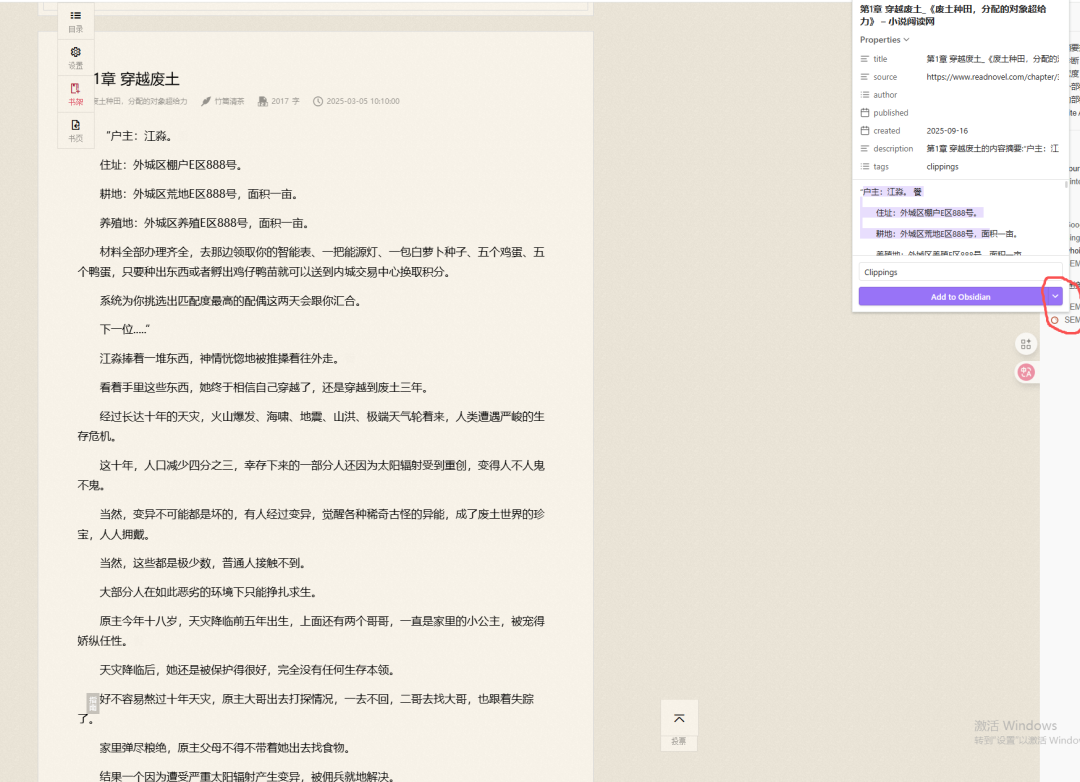Open the 目录 table of contents

[75, 20]
